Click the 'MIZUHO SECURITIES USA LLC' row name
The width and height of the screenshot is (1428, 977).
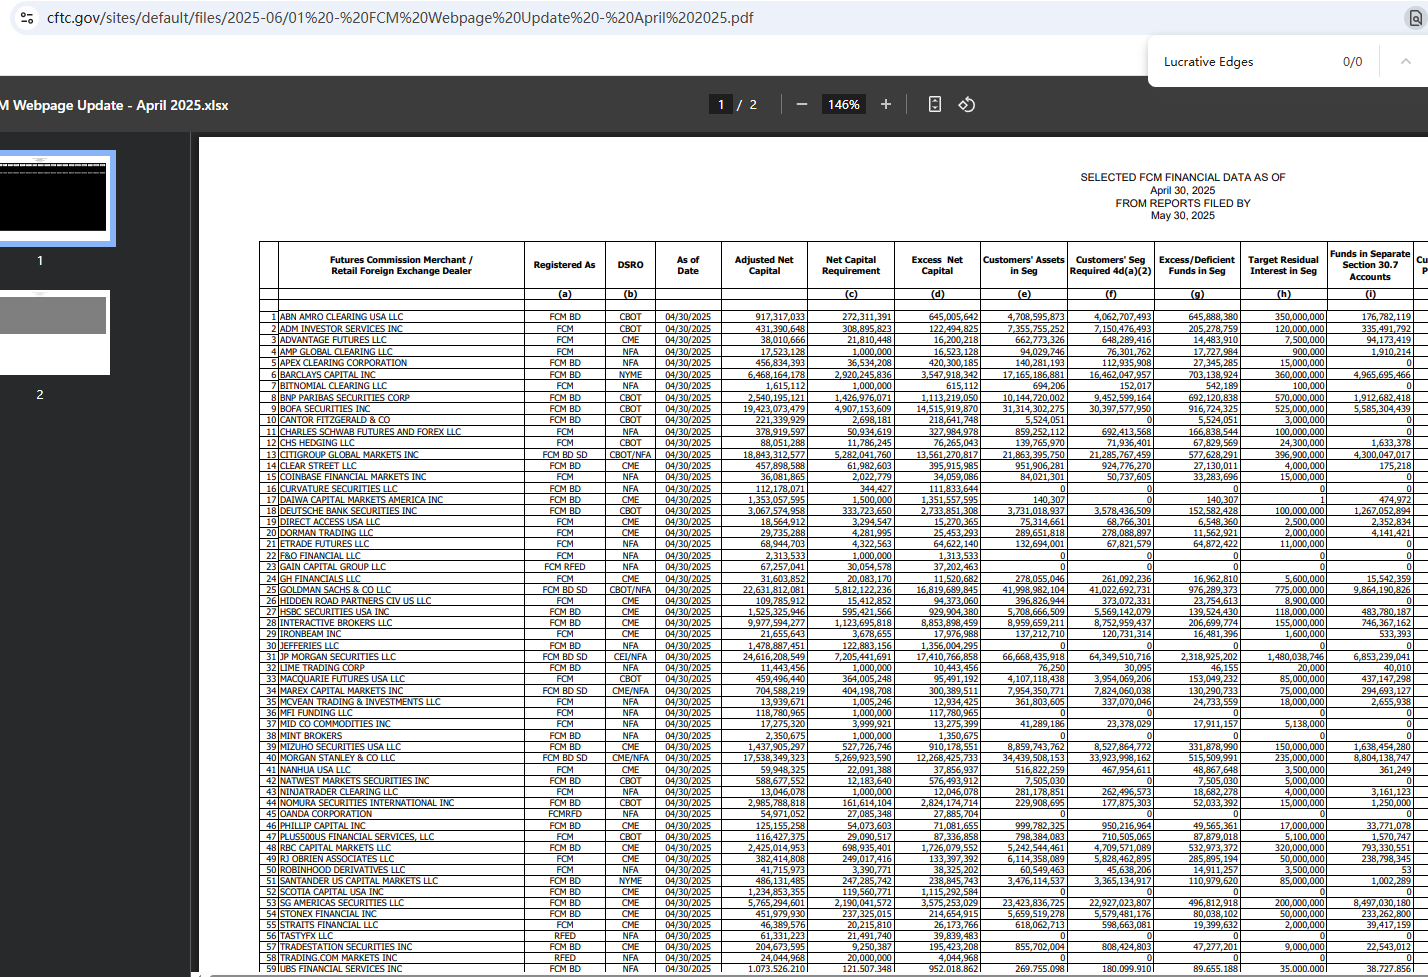point(340,747)
